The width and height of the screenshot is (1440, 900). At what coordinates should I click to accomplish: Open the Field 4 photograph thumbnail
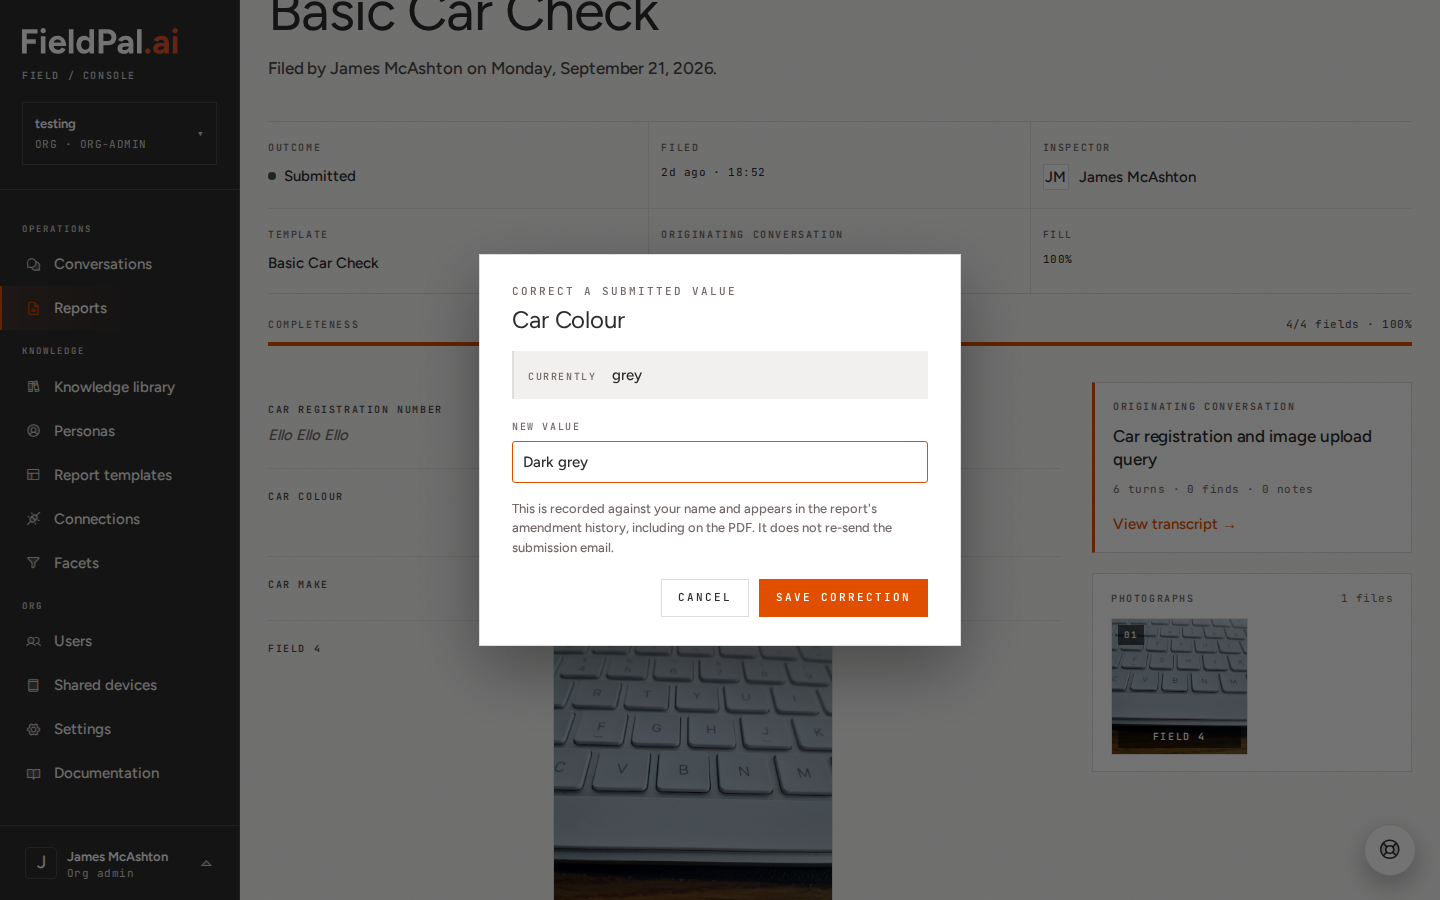click(1179, 686)
